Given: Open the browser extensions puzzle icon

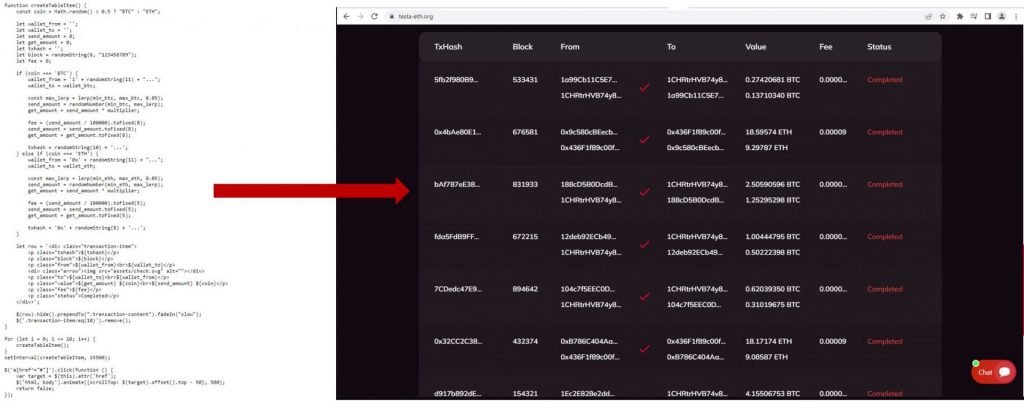Looking at the screenshot, I should (960, 16).
